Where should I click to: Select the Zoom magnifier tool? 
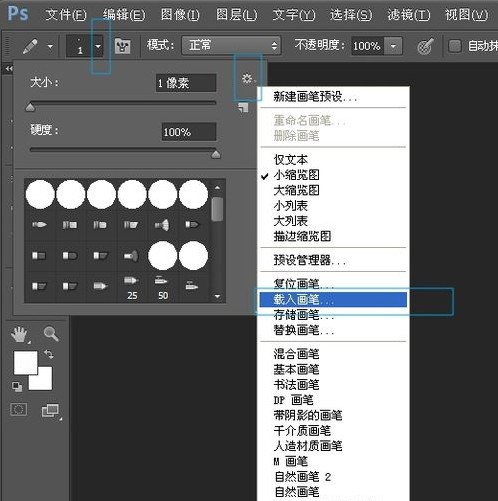(51, 334)
